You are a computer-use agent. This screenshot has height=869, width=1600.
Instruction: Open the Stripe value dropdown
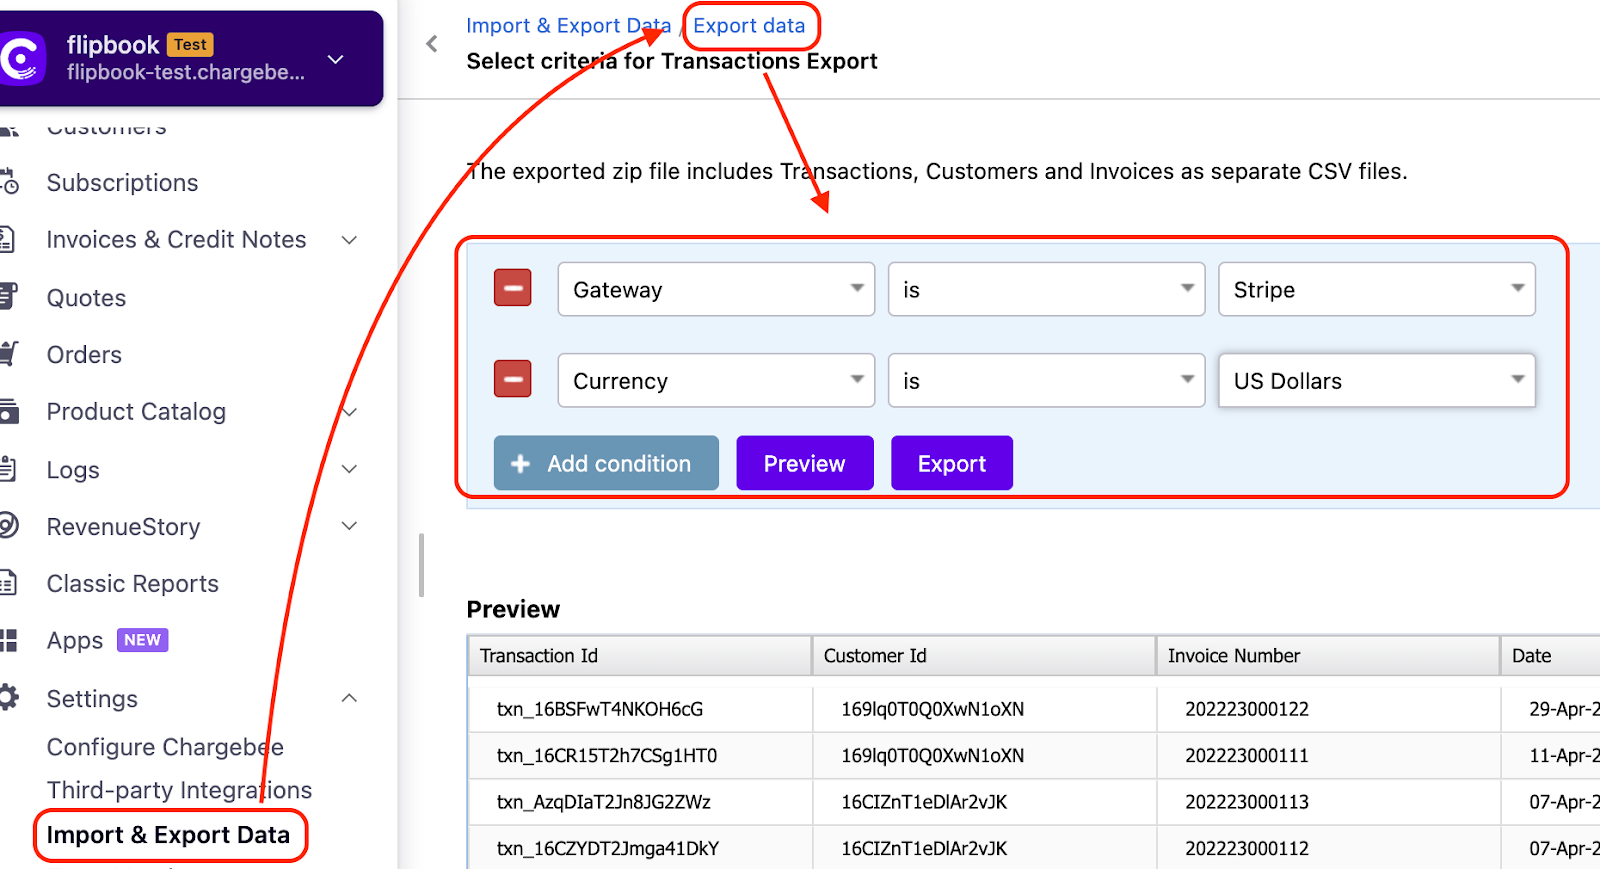(x=1377, y=289)
